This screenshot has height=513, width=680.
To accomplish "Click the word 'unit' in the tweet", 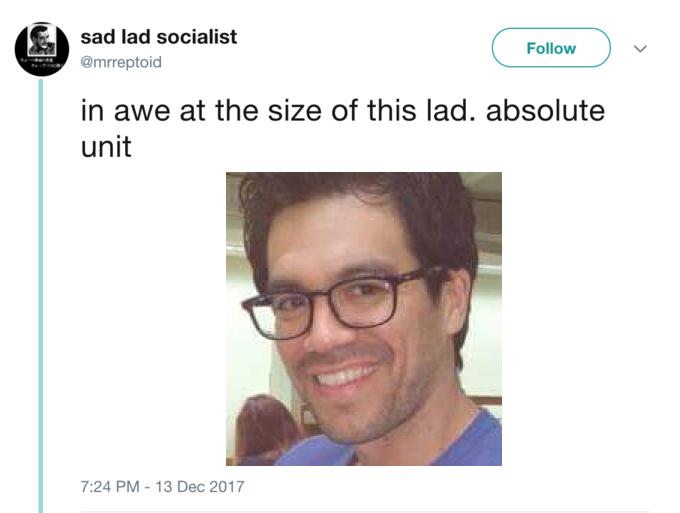I will point(106,147).
